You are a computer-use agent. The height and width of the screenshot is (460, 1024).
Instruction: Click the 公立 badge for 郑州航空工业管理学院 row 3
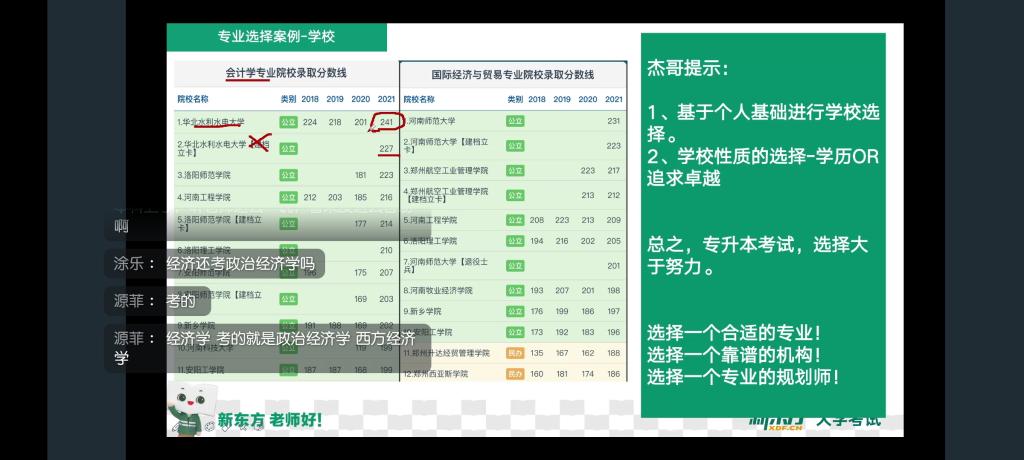[515, 170]
